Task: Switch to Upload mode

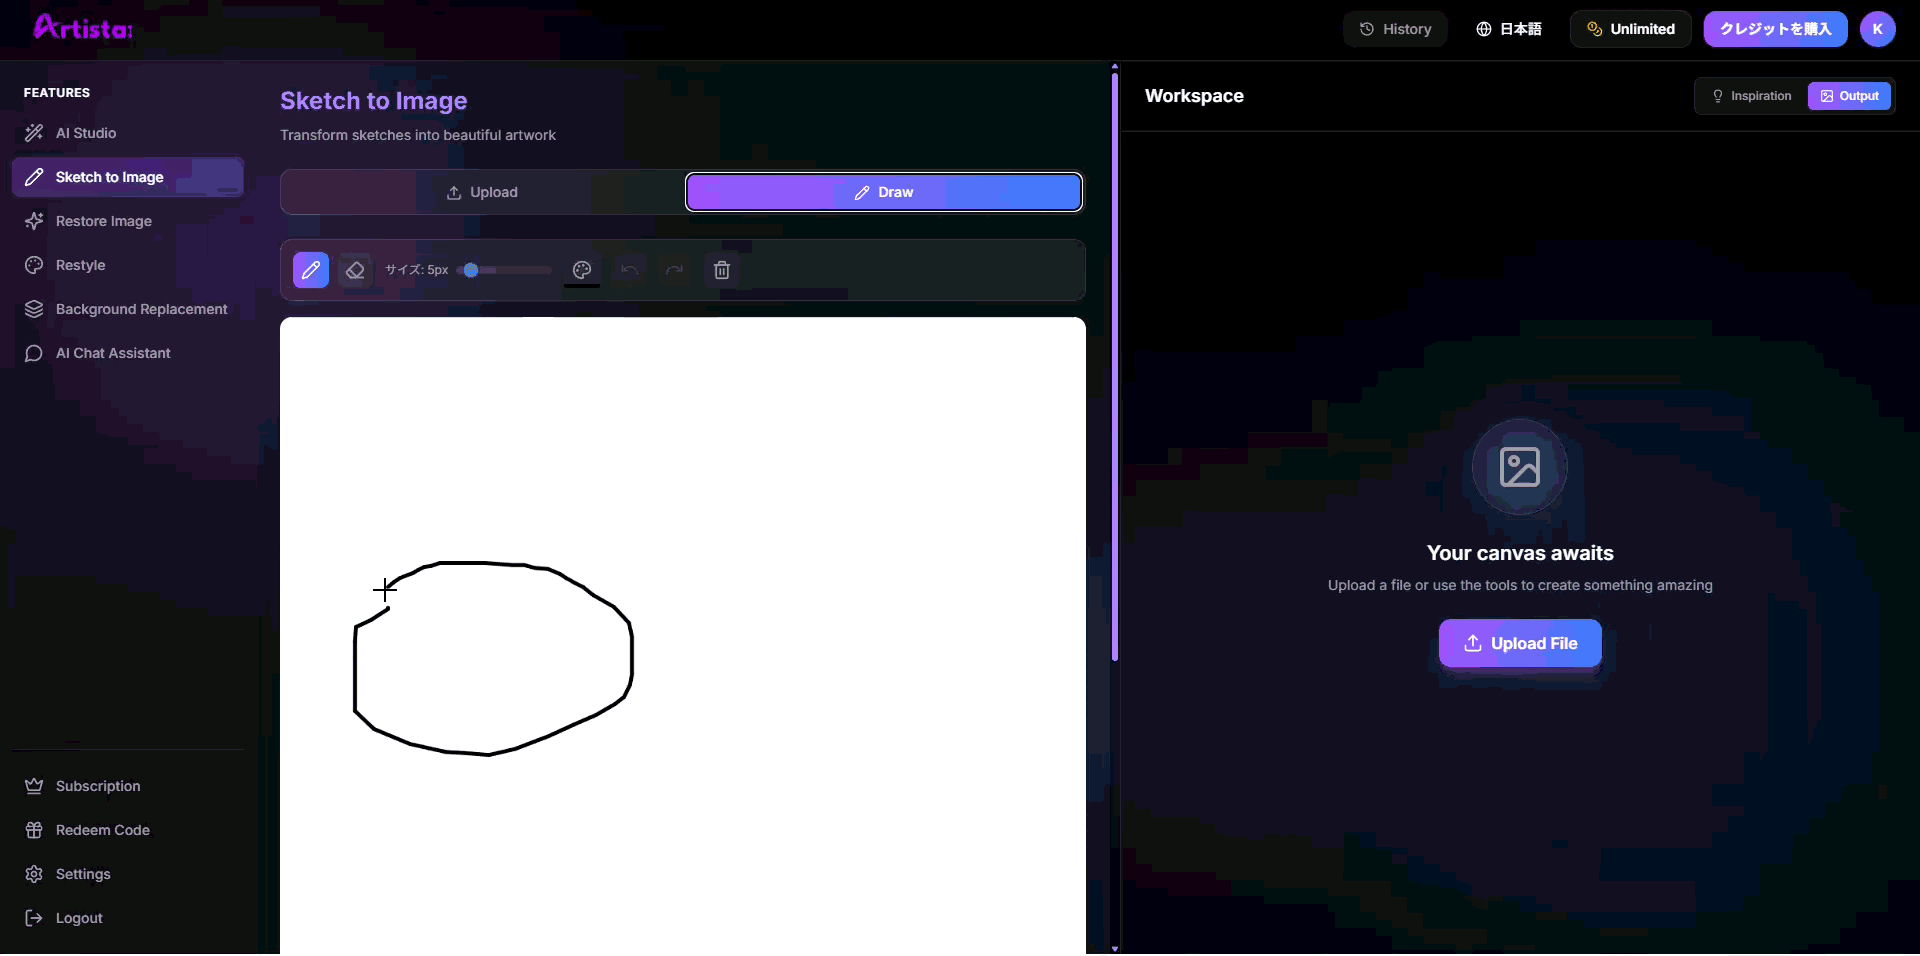Action: [x=482, y=192]
